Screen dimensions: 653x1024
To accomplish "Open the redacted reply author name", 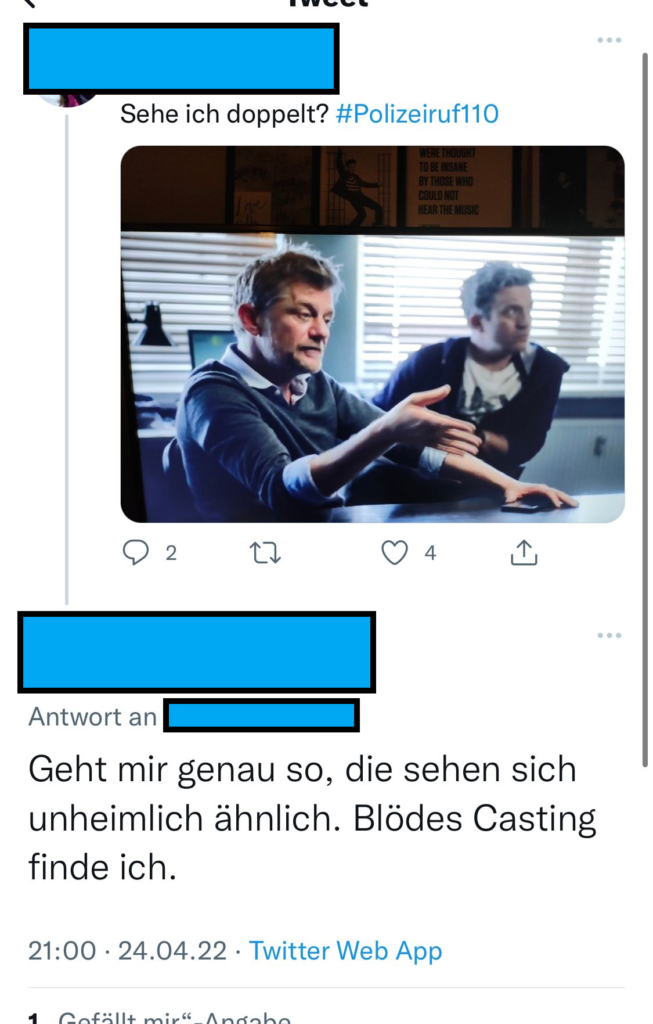I will tap(196, 652).
